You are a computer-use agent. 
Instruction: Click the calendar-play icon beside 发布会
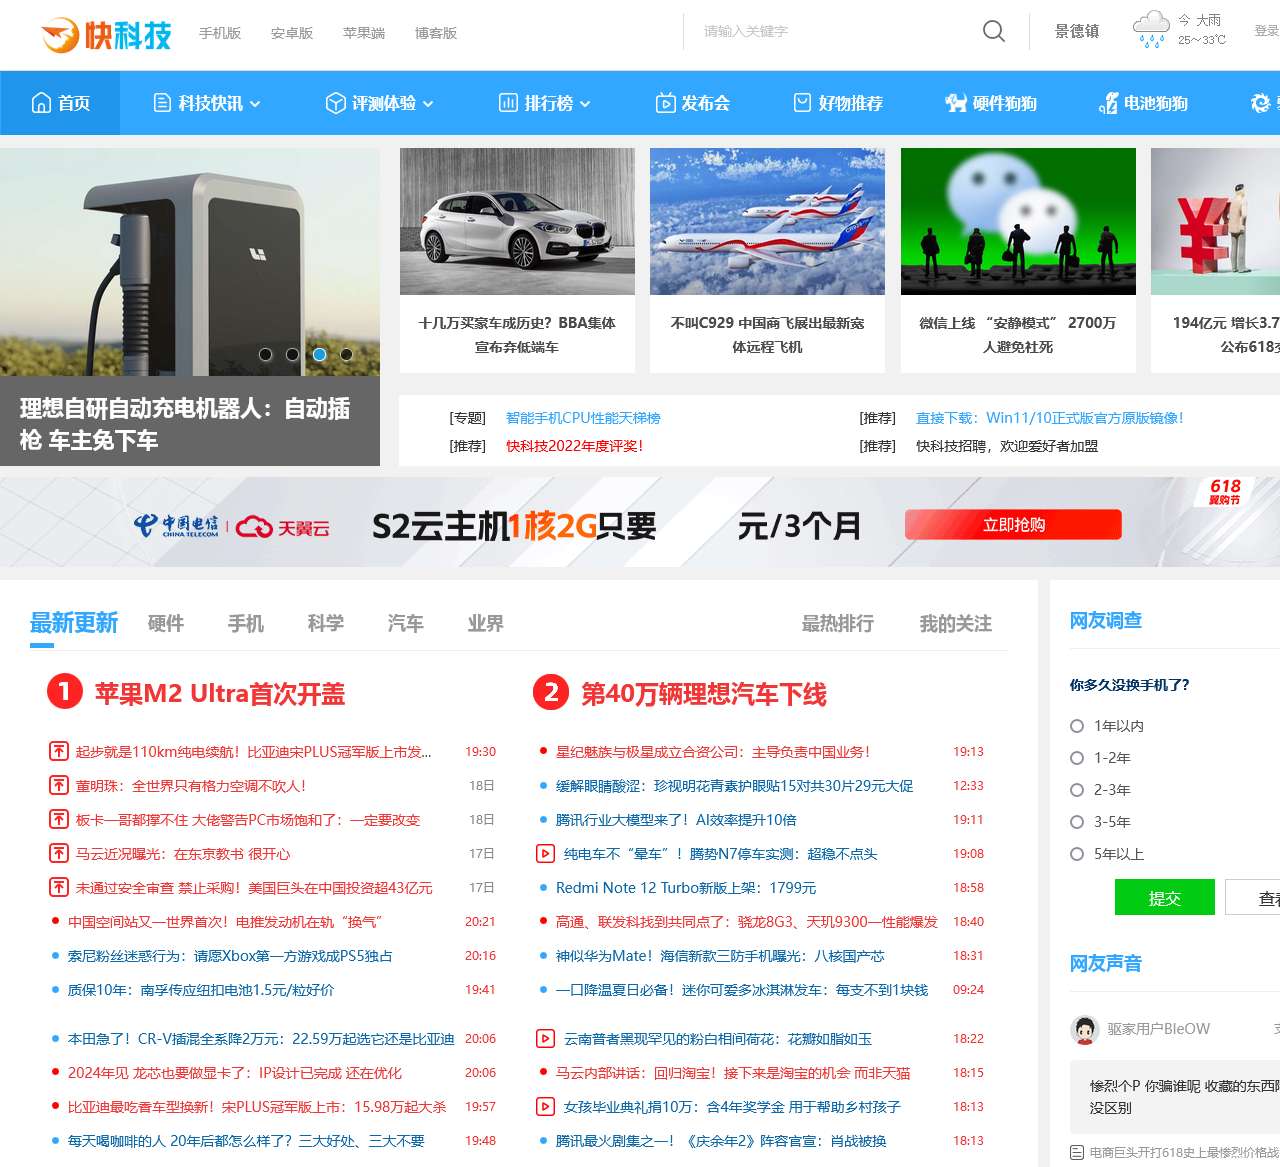pos(665,103)
